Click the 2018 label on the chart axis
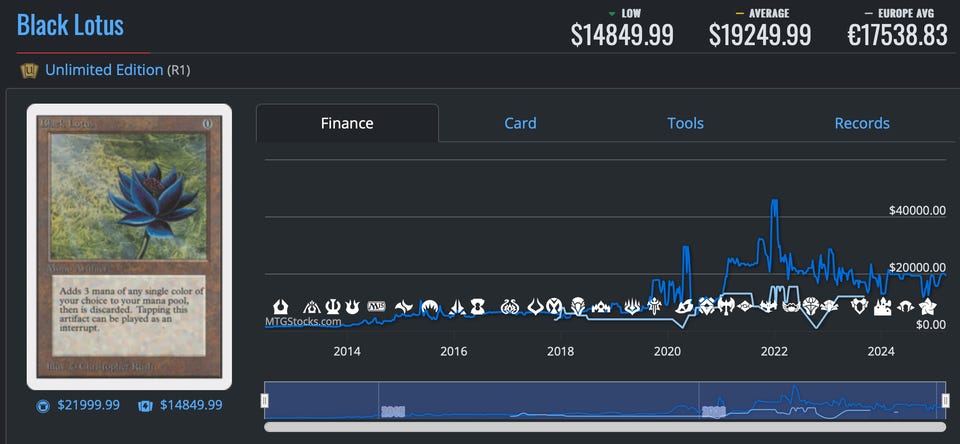This screenshot has width=960, height=444. [560, 352]
